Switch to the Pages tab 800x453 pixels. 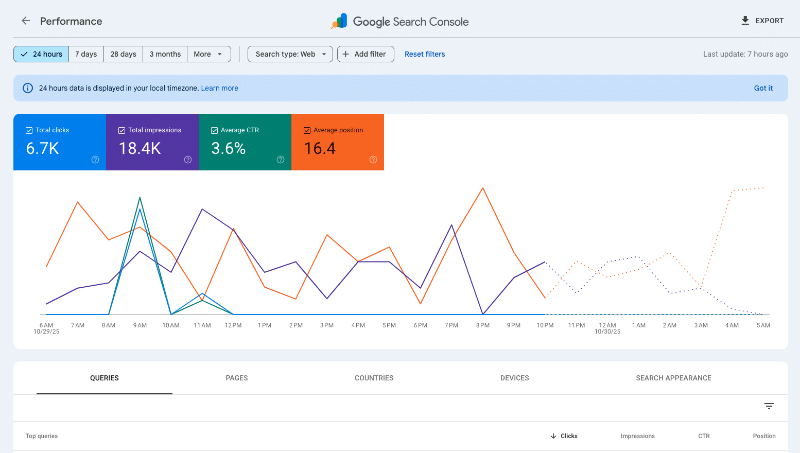coord(237,378)
